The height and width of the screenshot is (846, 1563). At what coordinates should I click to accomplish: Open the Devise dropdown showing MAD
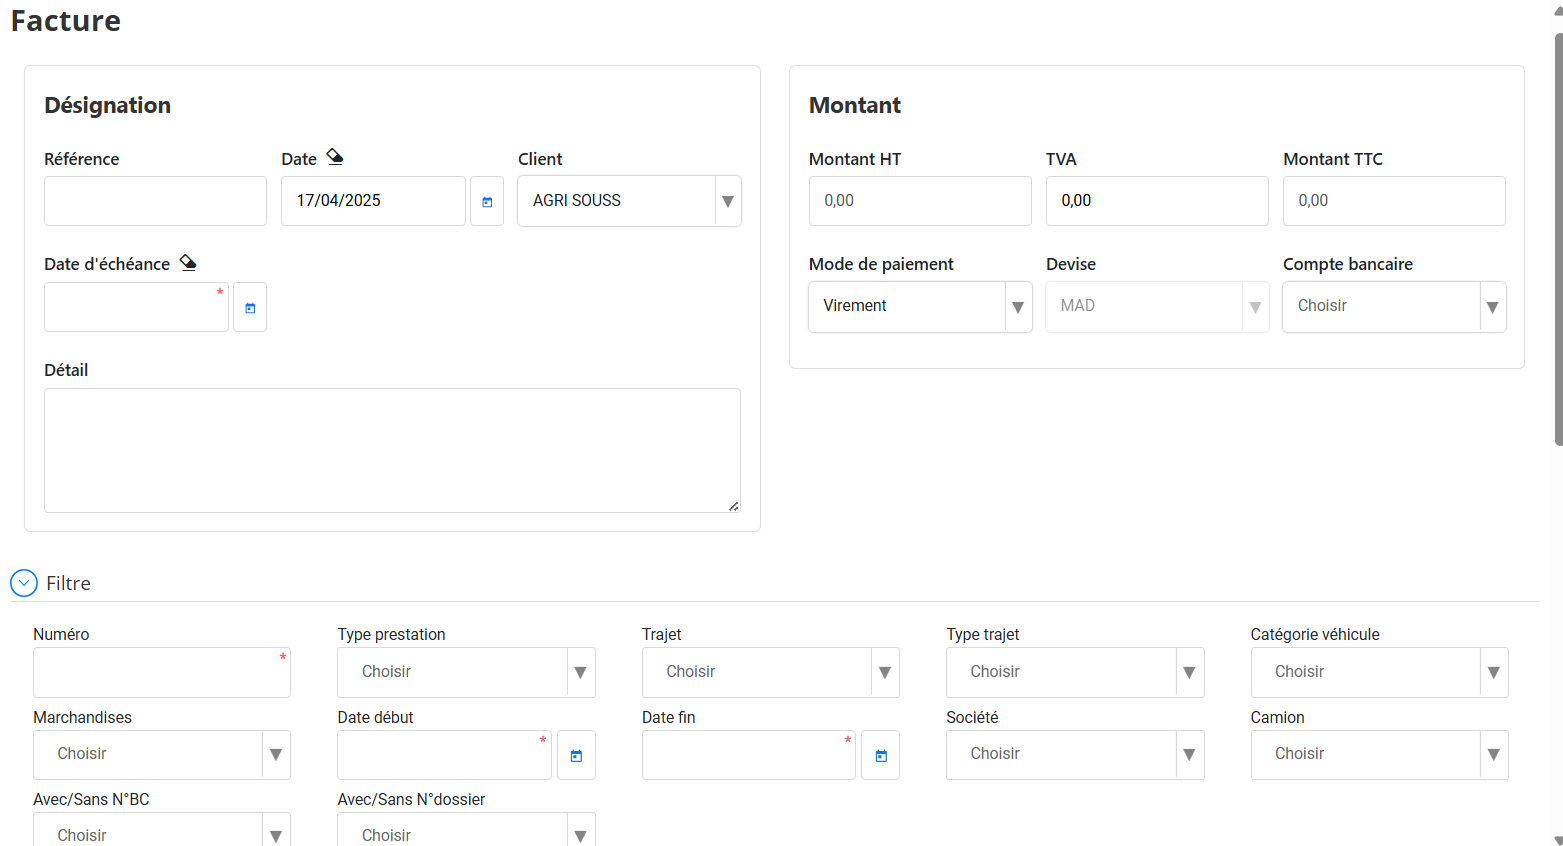(x=1157, y=306)
